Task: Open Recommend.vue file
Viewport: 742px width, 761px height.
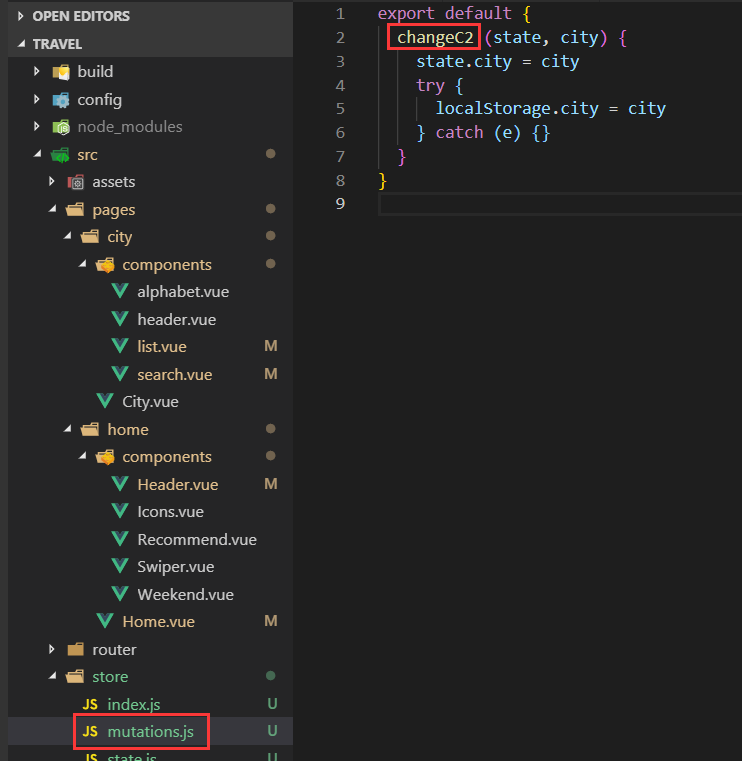Action: pyautogui.click(x=197, y=539)
